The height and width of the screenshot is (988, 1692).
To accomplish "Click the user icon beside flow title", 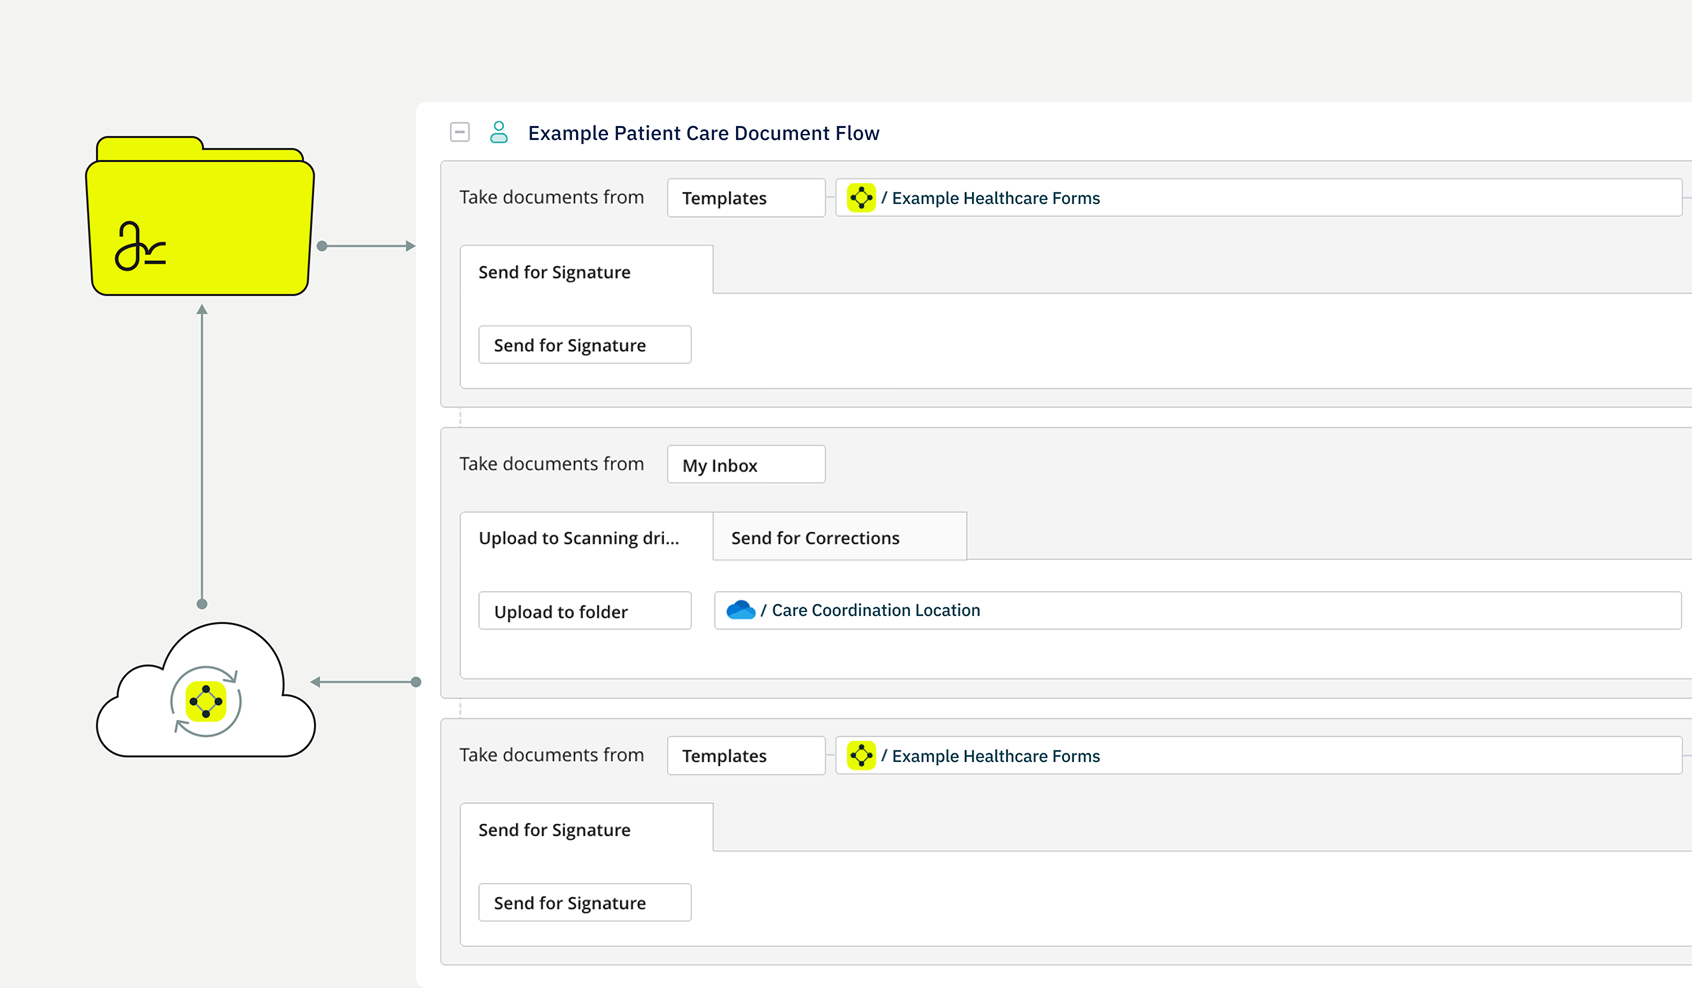I will [x=499, y=133].
